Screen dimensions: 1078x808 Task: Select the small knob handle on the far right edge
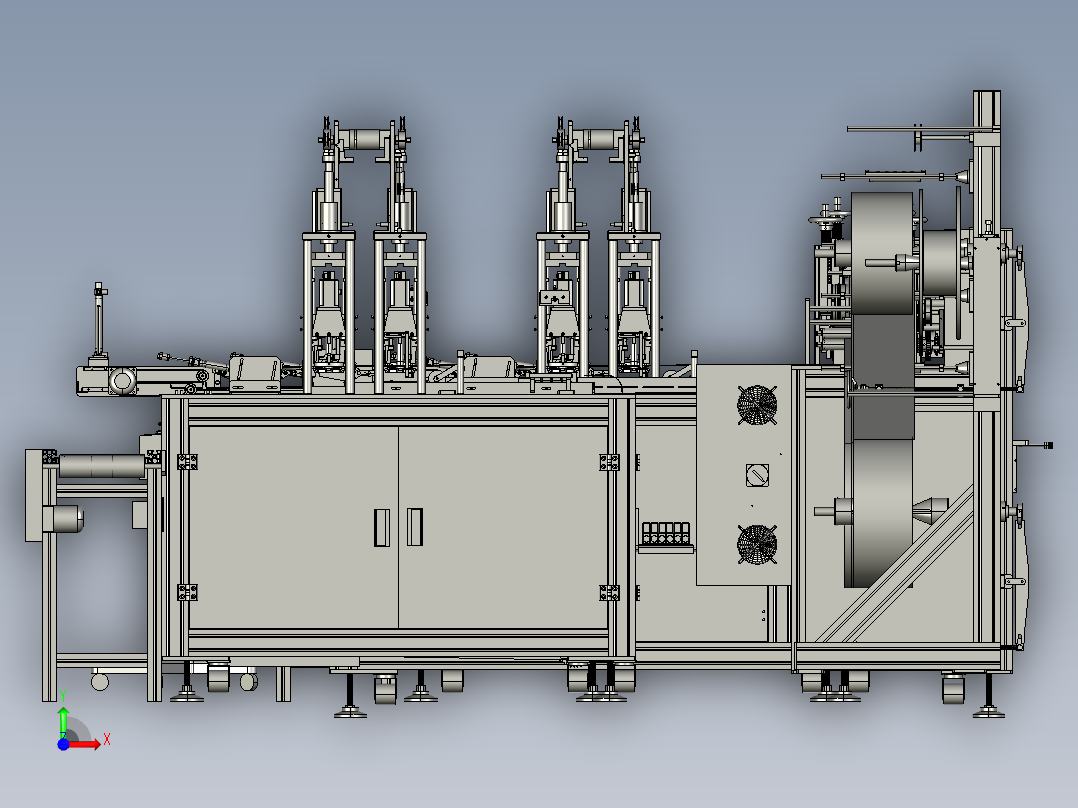1048,446
